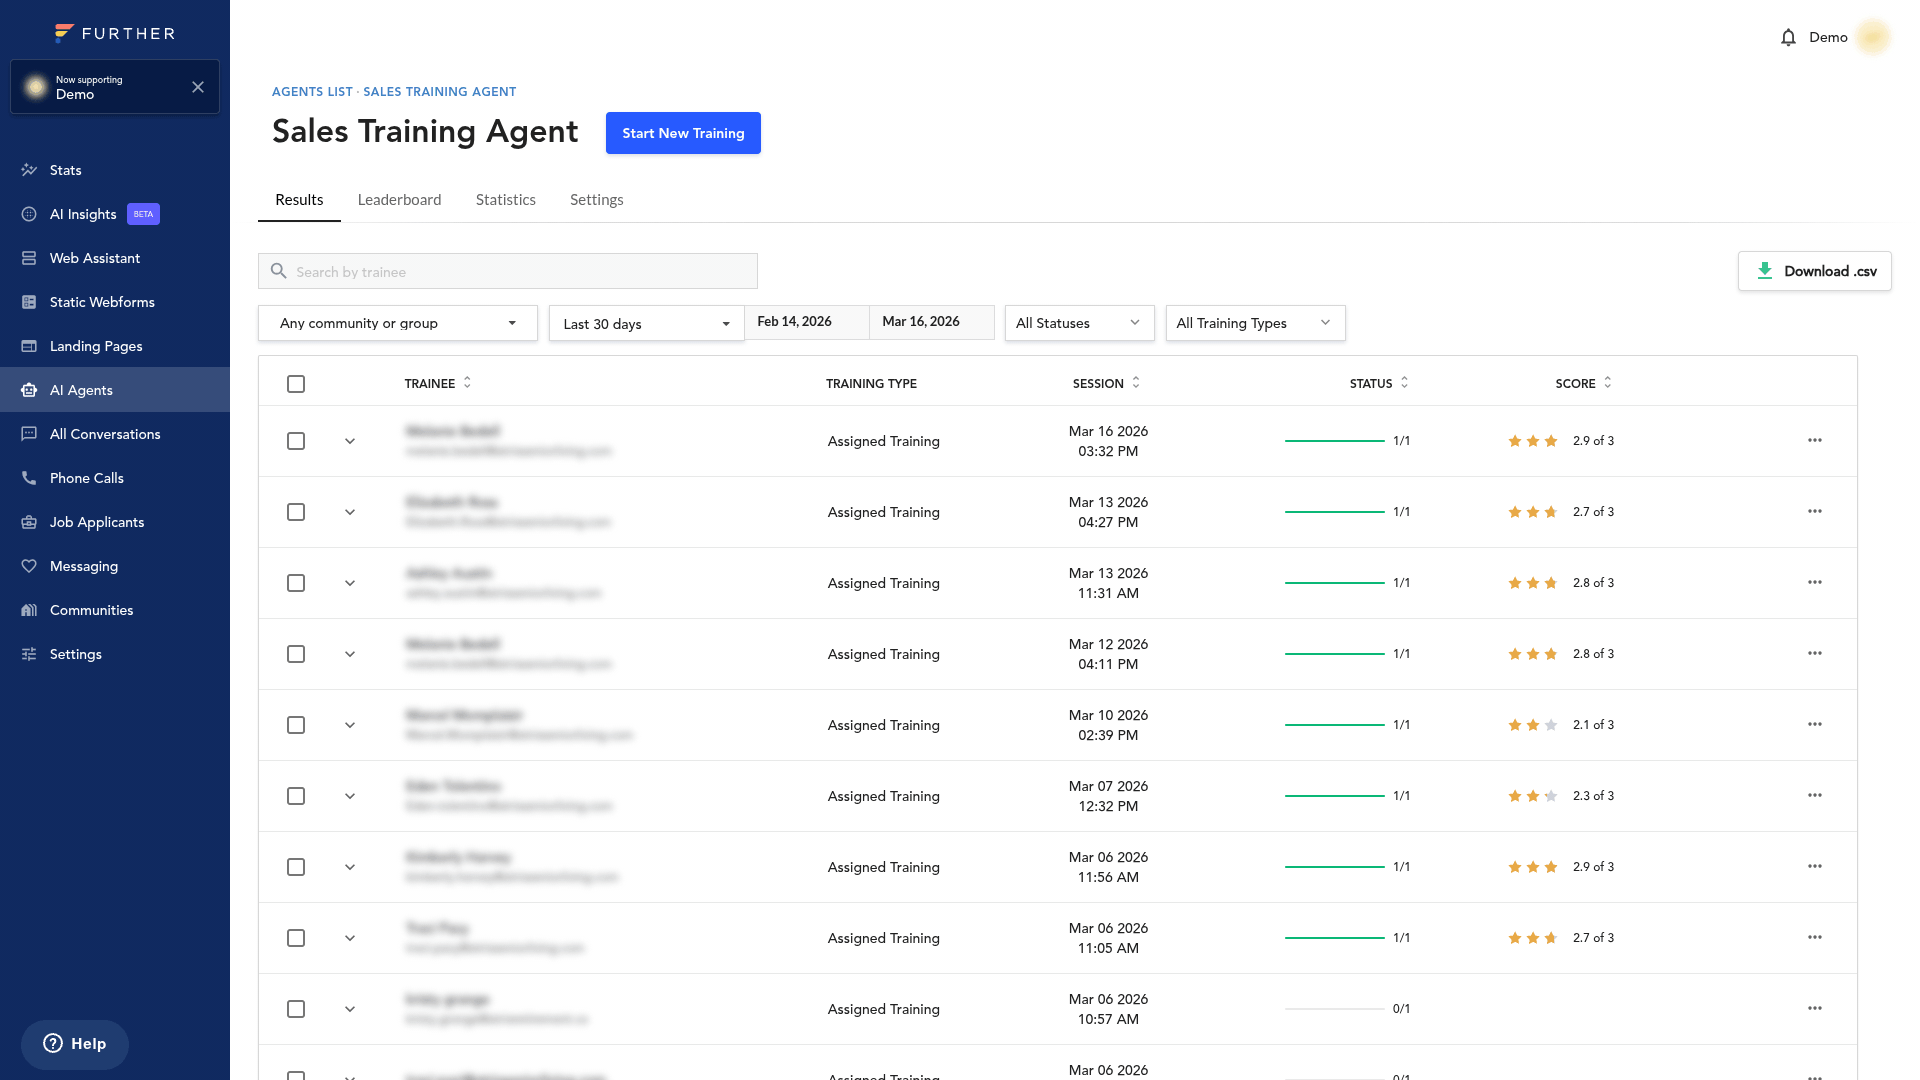
Task: Click the Messaging heart icon
Action: coord(29,566)
